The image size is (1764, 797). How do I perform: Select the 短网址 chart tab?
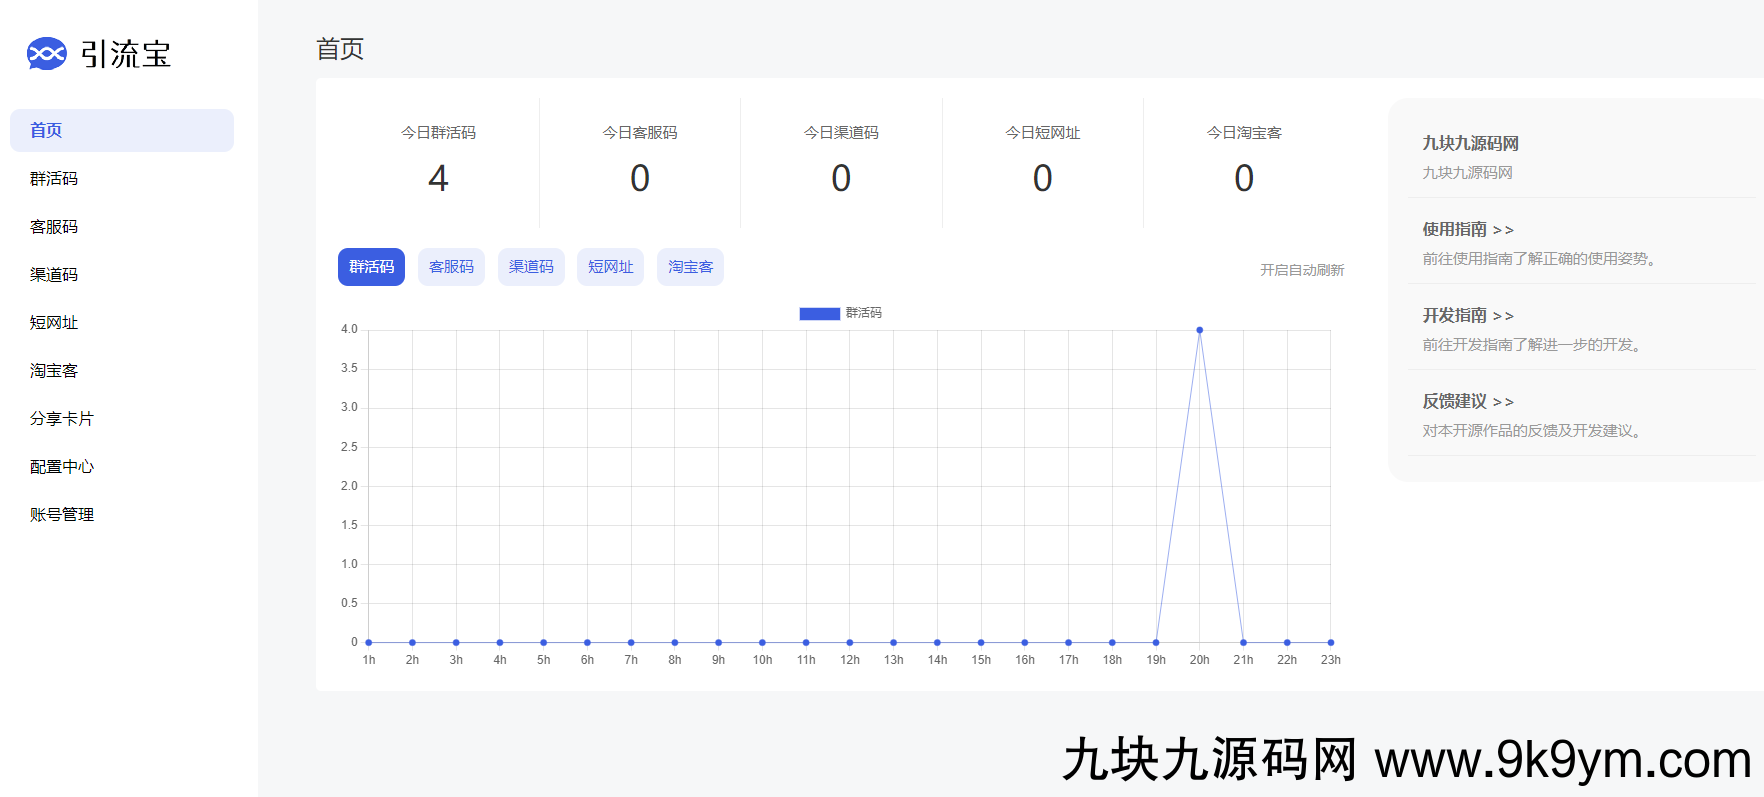pyautogui.click(x=610, y=267)
